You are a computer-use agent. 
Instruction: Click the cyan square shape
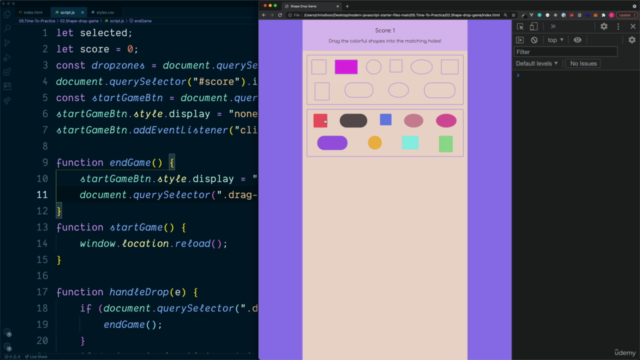410,143
